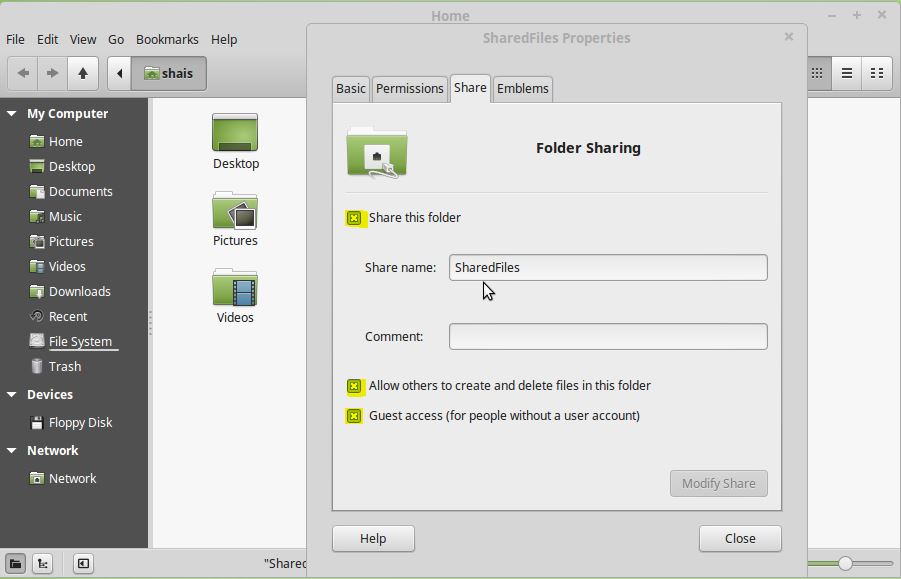The image size is (901, 579).
Task: Toggle allow others to create and delete files
Action: [356, 386]
